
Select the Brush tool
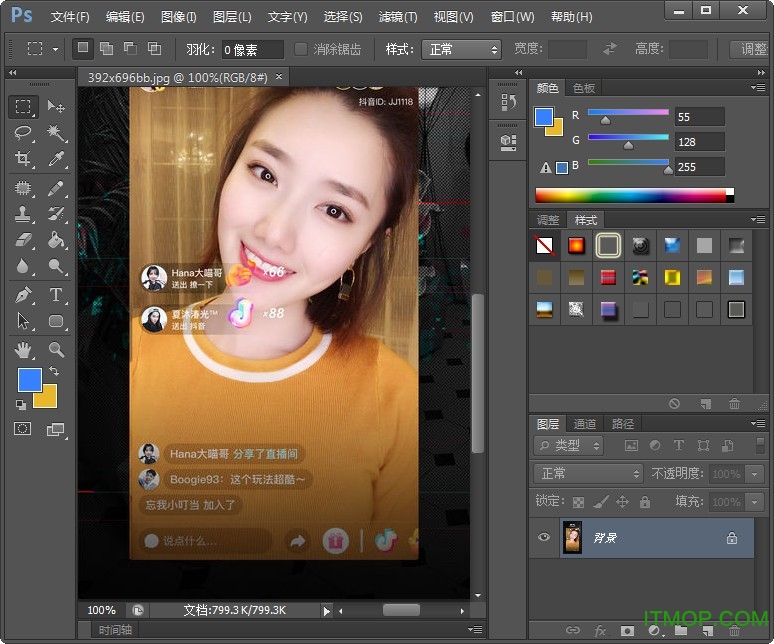(56, 188)
